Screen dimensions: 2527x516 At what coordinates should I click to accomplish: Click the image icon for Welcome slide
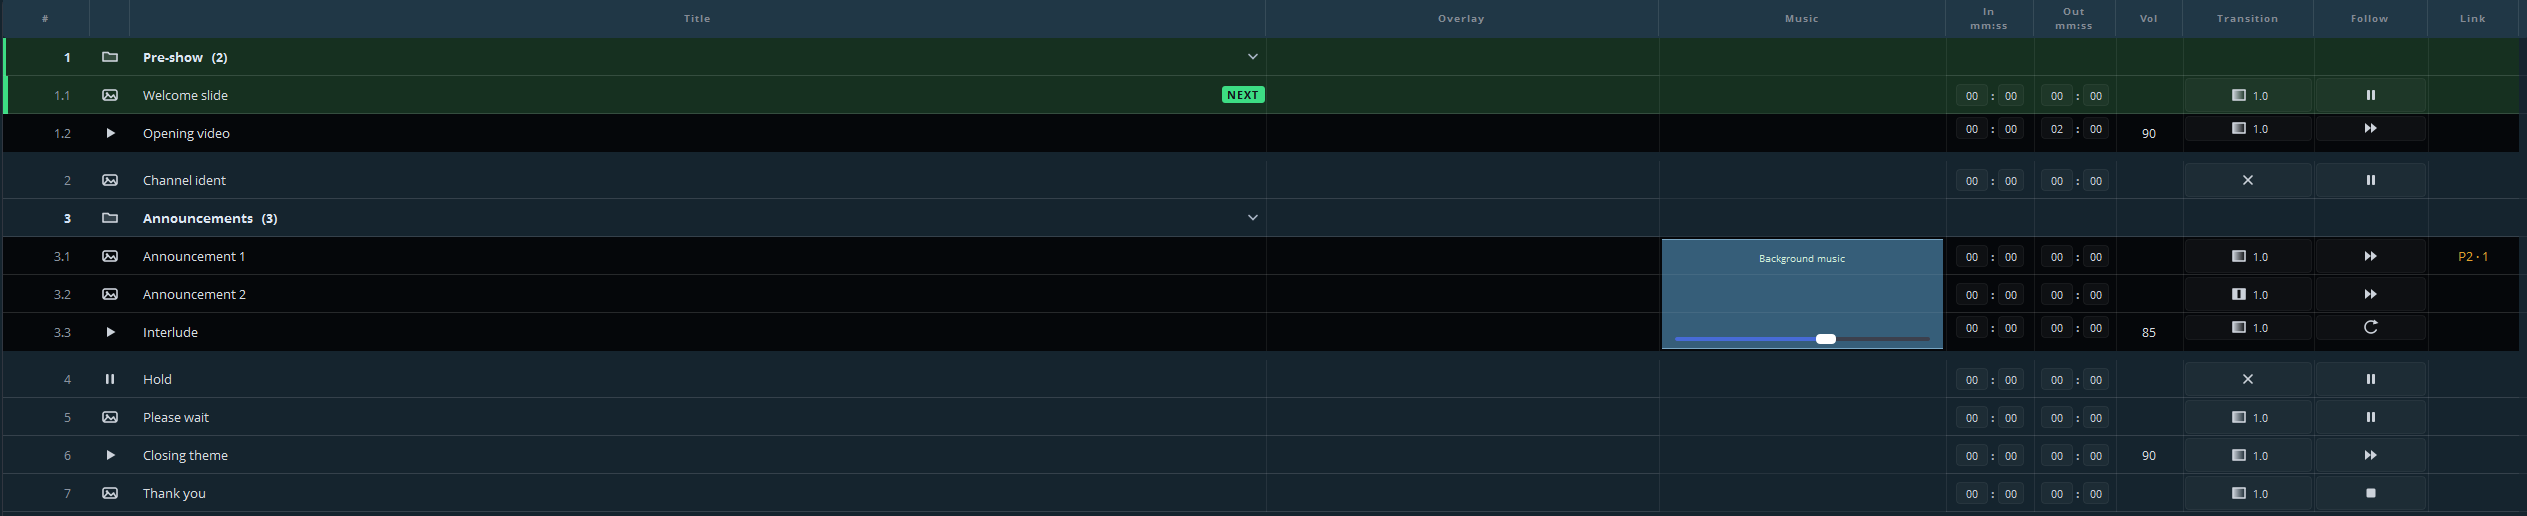(x=110, y=95)
